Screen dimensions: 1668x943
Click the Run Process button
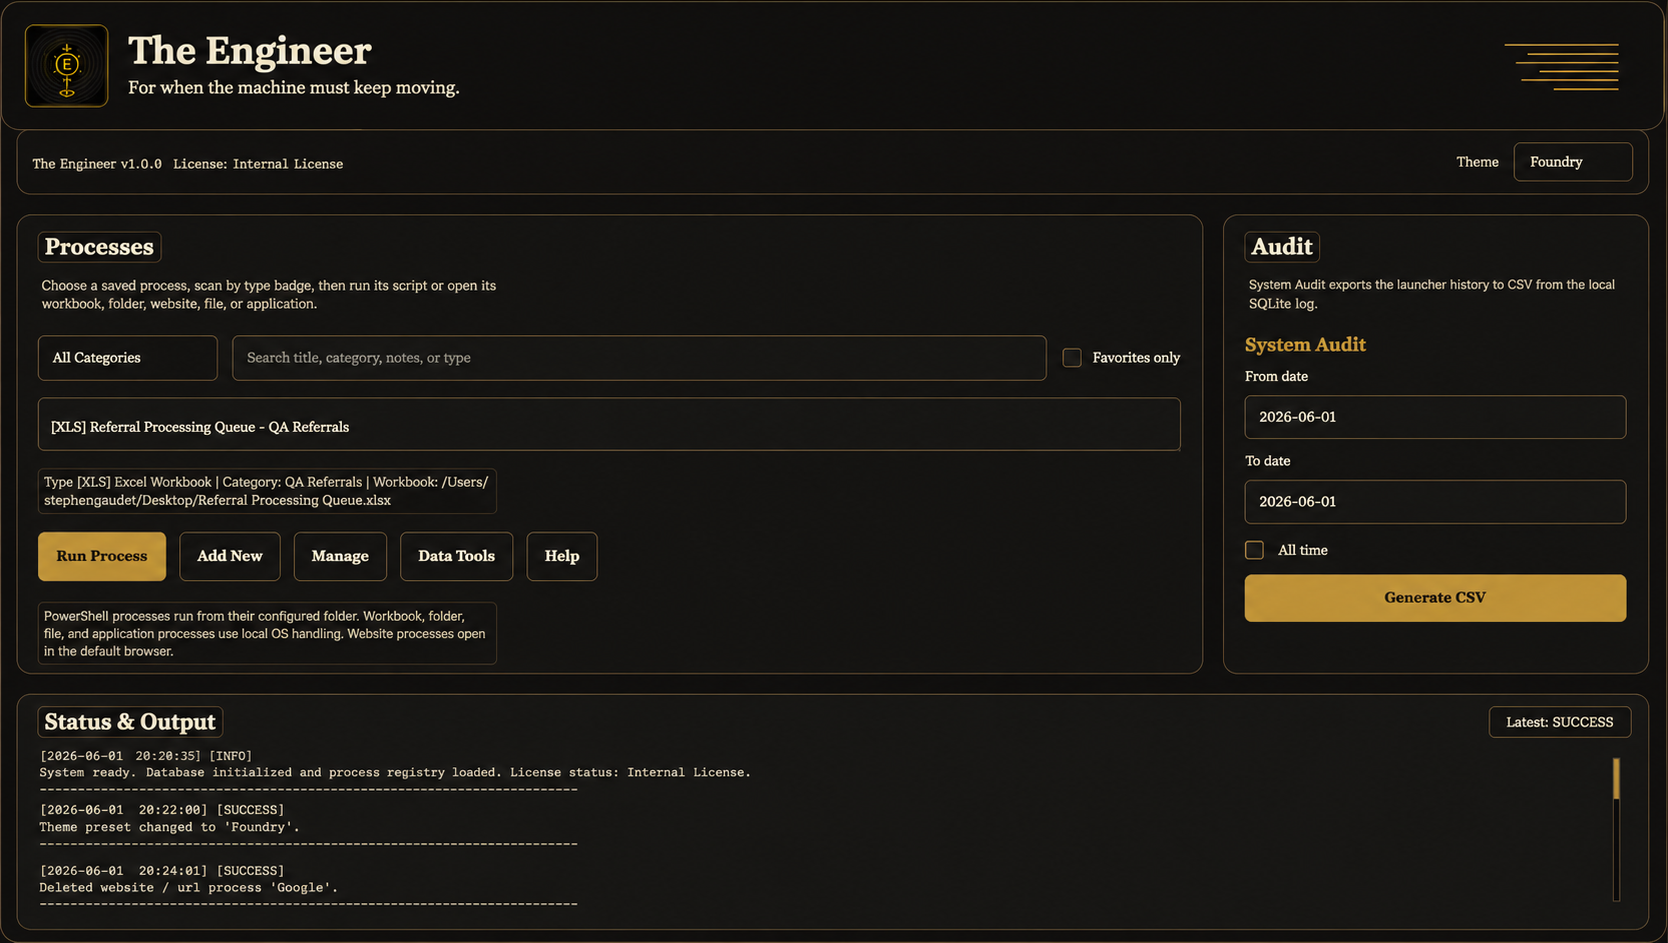102,556
